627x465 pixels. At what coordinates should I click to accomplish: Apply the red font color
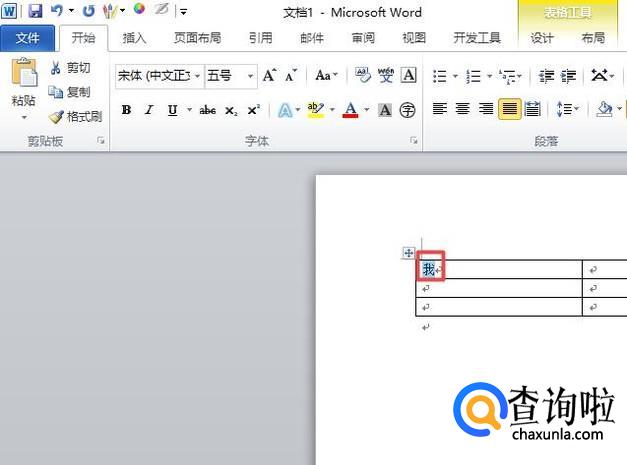[x=350, y=110]
